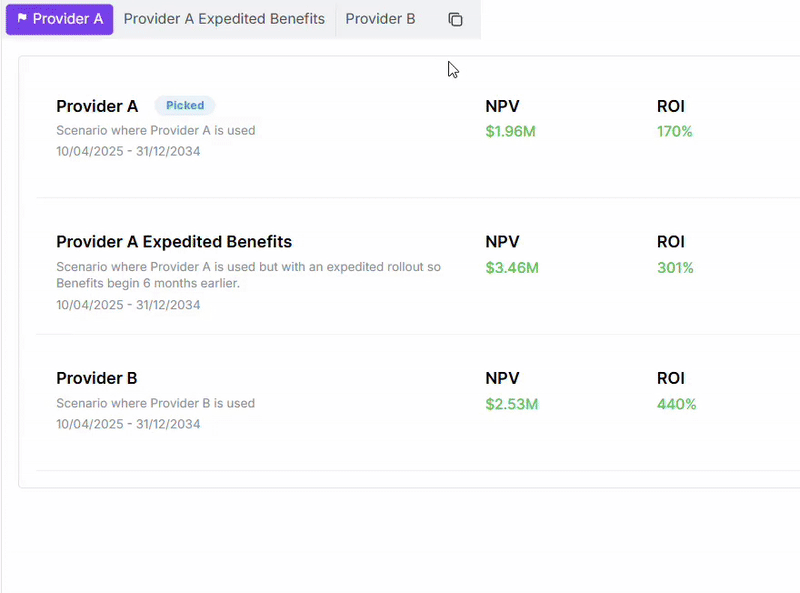The height and width of the screenshot is (593, 800).
Task: Open the Provider A Expedited Benefits scenario heading
Action: coord(174,241)
